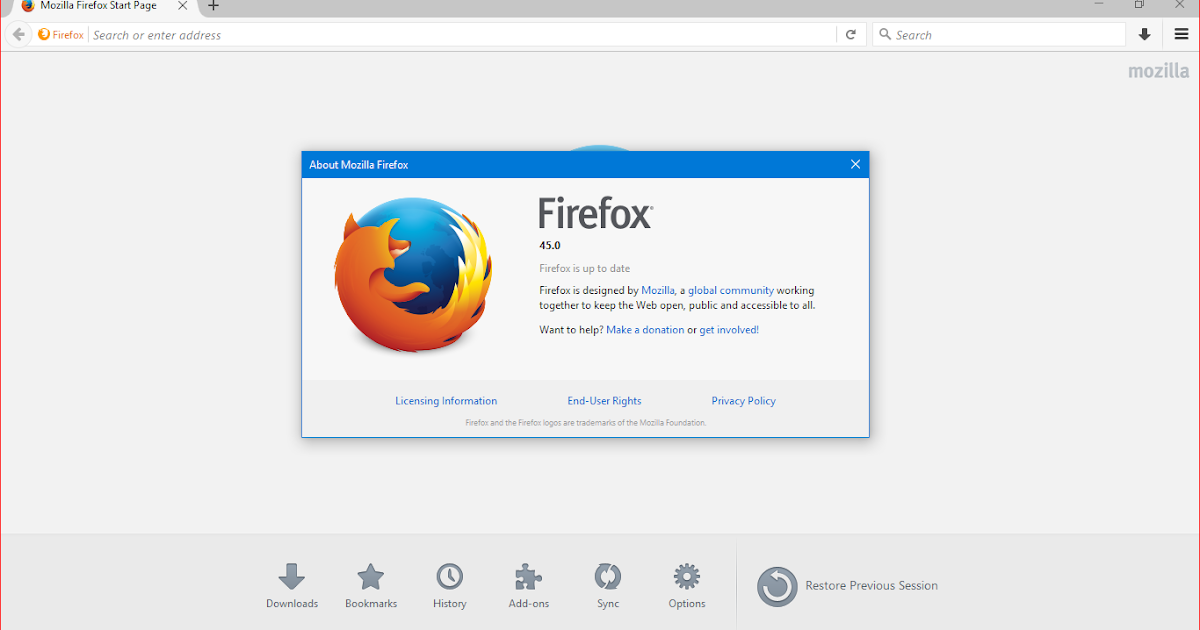Click the Sync icon

(x=607, y=578)
